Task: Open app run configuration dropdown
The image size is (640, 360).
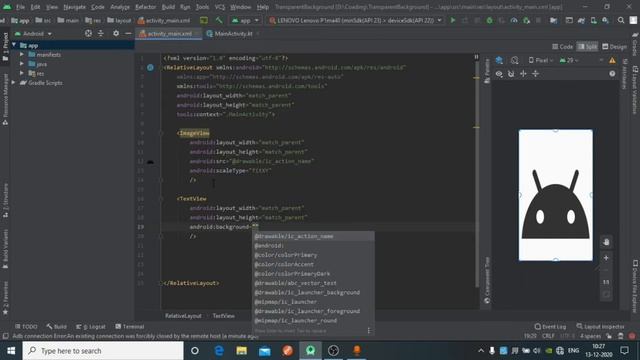Action: pos(245,20)
